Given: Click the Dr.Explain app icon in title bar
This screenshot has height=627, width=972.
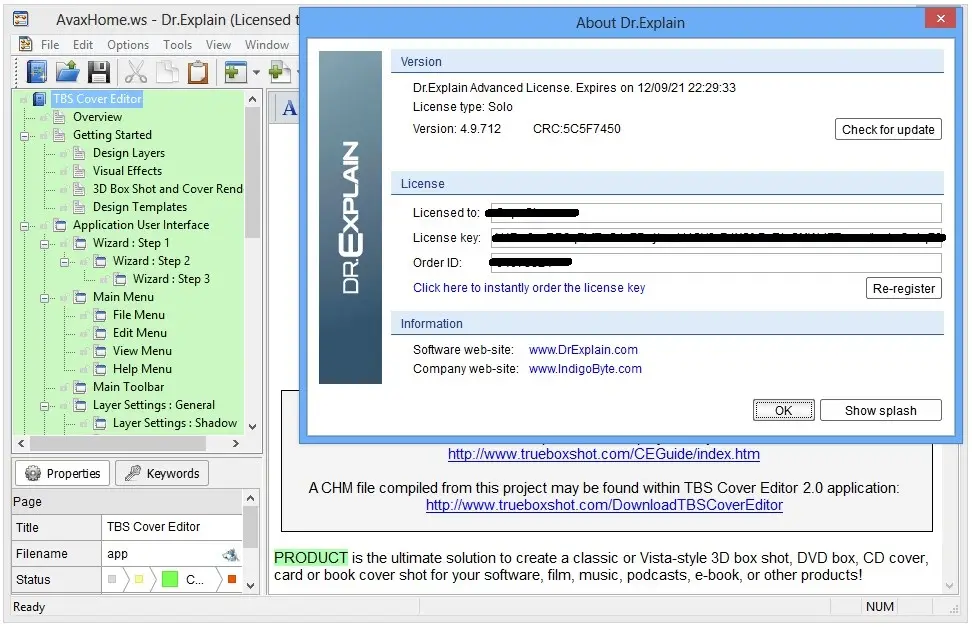Looking at the screenshot, I should tap(20, 19).
